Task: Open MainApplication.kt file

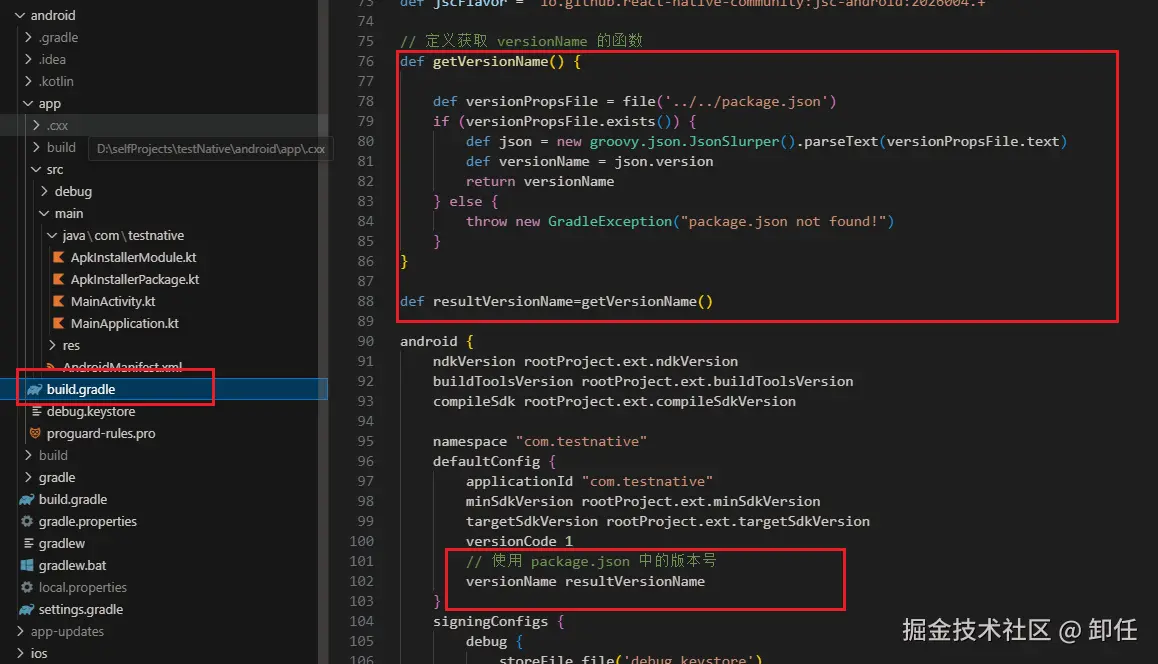Action: (x=125, y=324)
